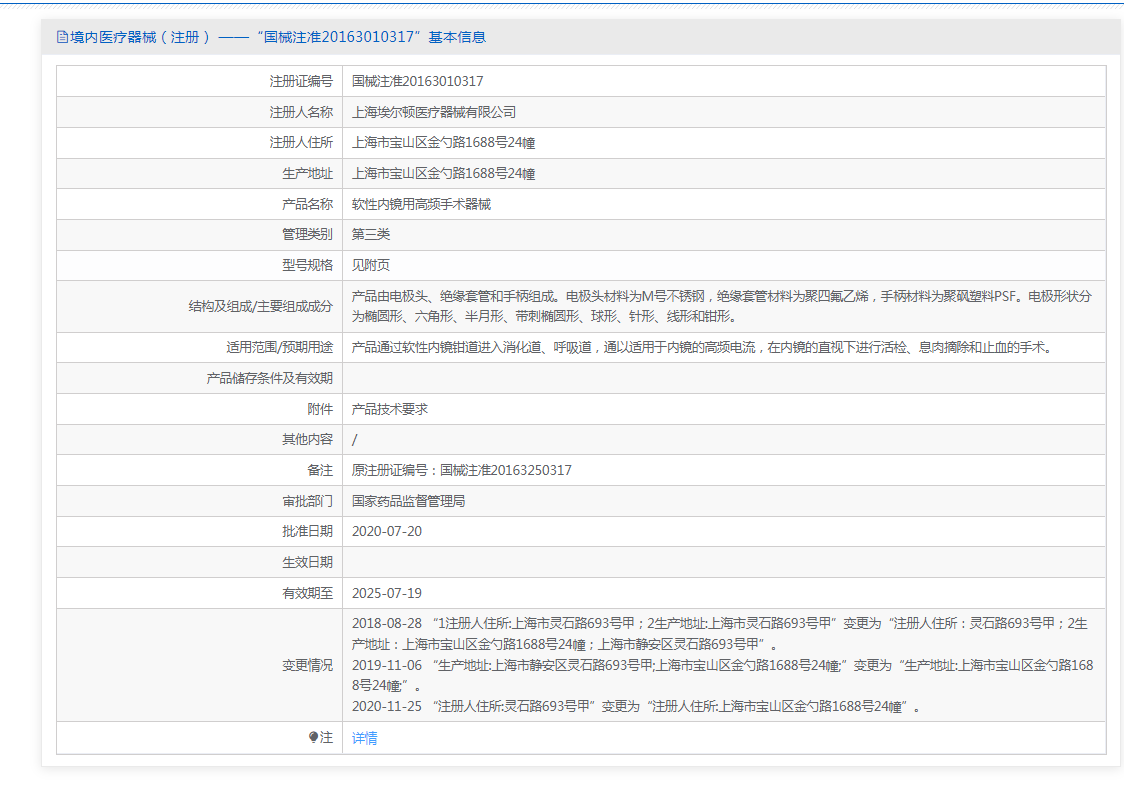Click the empty 生效日期 value cell
Screen dimensions: 1124x785
(x=724, y=562)
